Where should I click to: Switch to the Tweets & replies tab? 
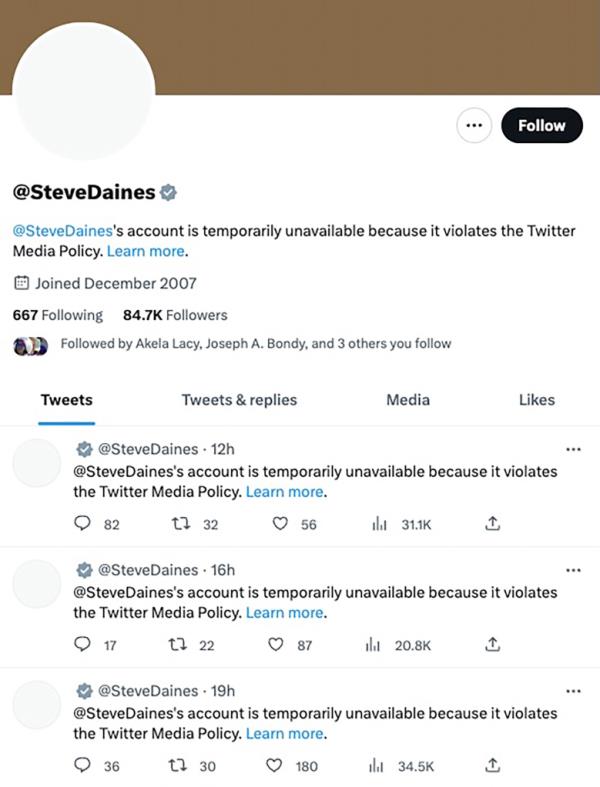click(x=239, y=400)
